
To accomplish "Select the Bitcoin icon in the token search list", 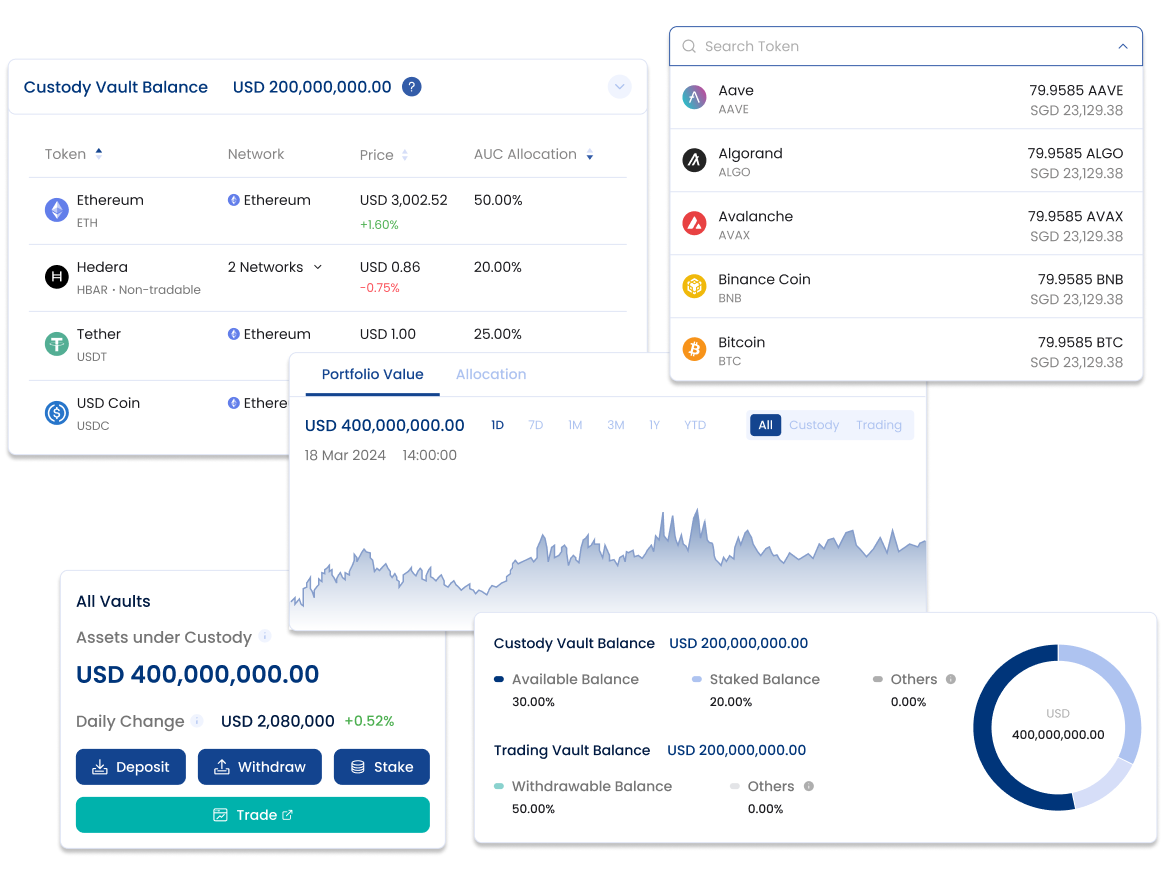I will [x=694, y=350].
